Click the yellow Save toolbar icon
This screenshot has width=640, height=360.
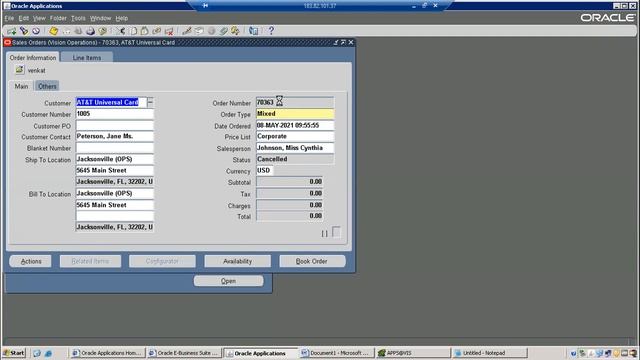(53, 31)
